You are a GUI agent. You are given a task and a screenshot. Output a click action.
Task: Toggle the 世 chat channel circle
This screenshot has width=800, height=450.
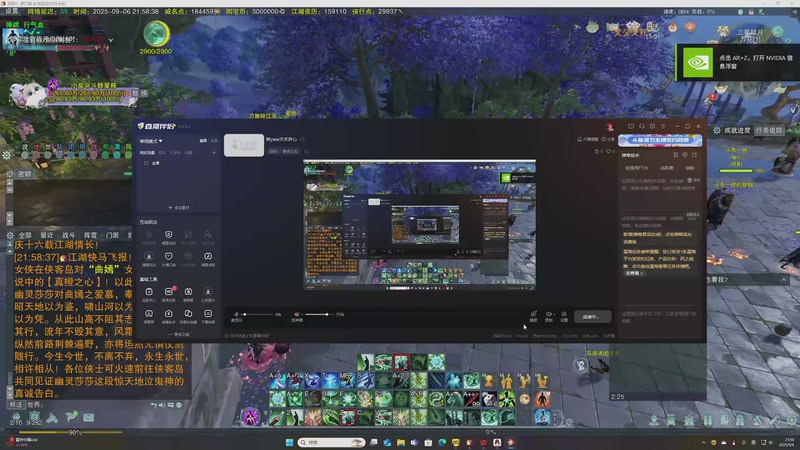[x=48, y=155]
